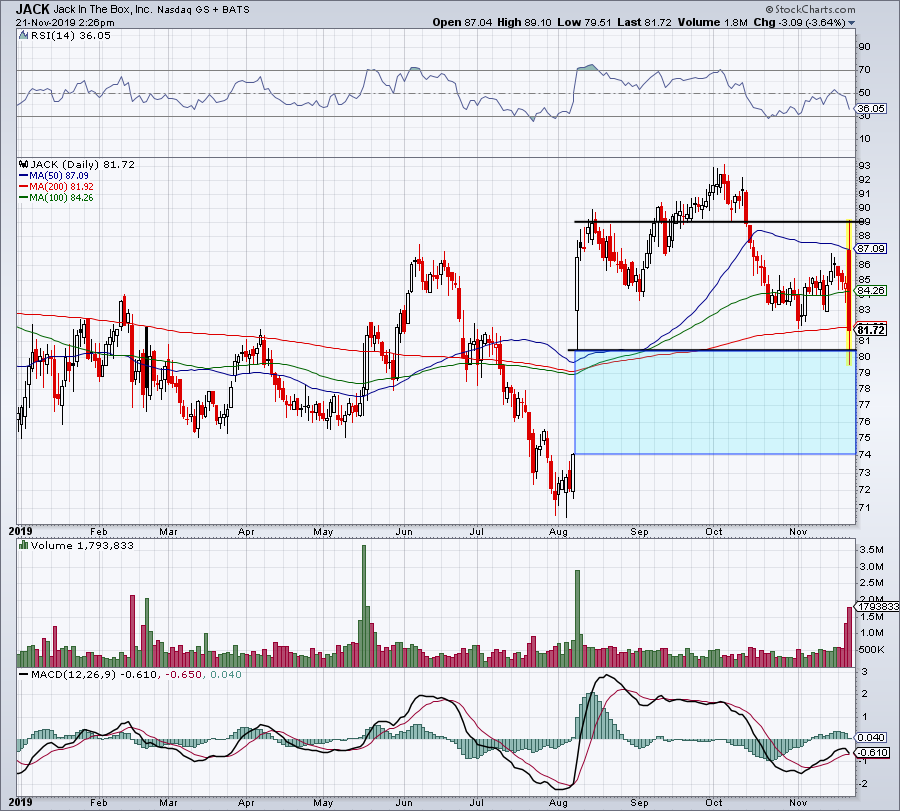900x811 pixels.
Task: Click the green 0.040 histogram value in the MACD legend
Action: pos(226,674)
